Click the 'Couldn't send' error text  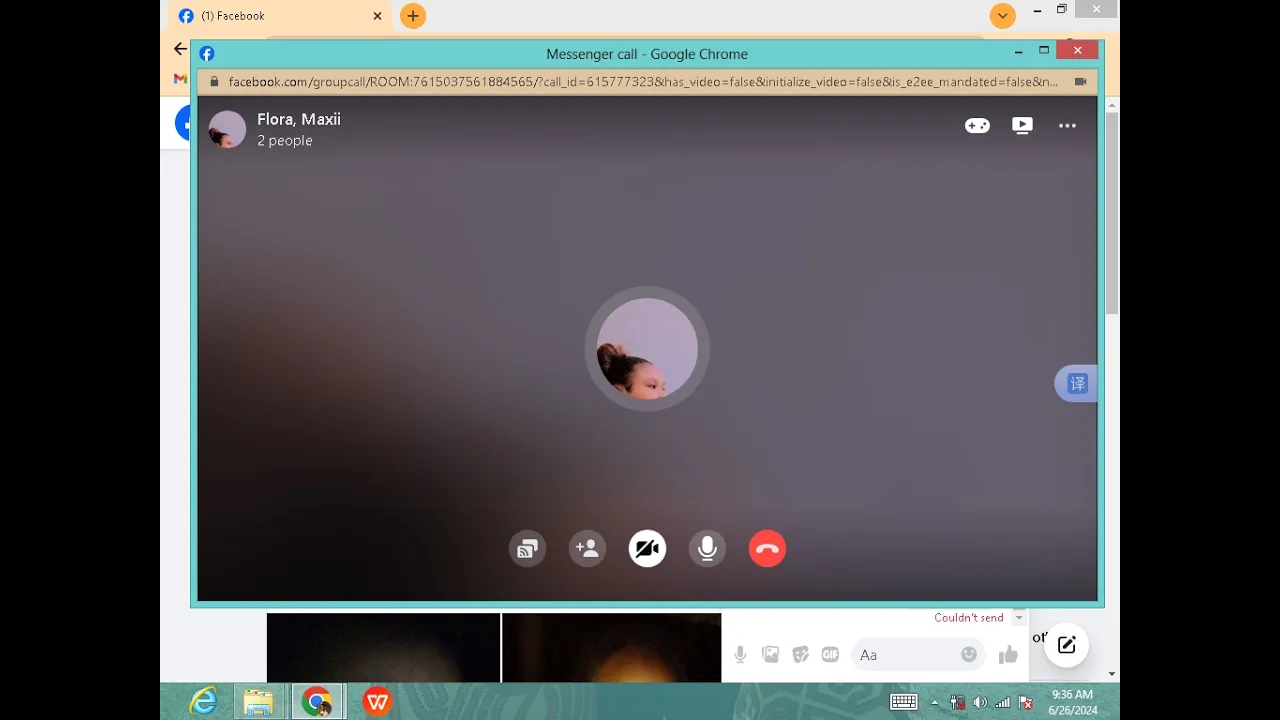click(968, 618)
